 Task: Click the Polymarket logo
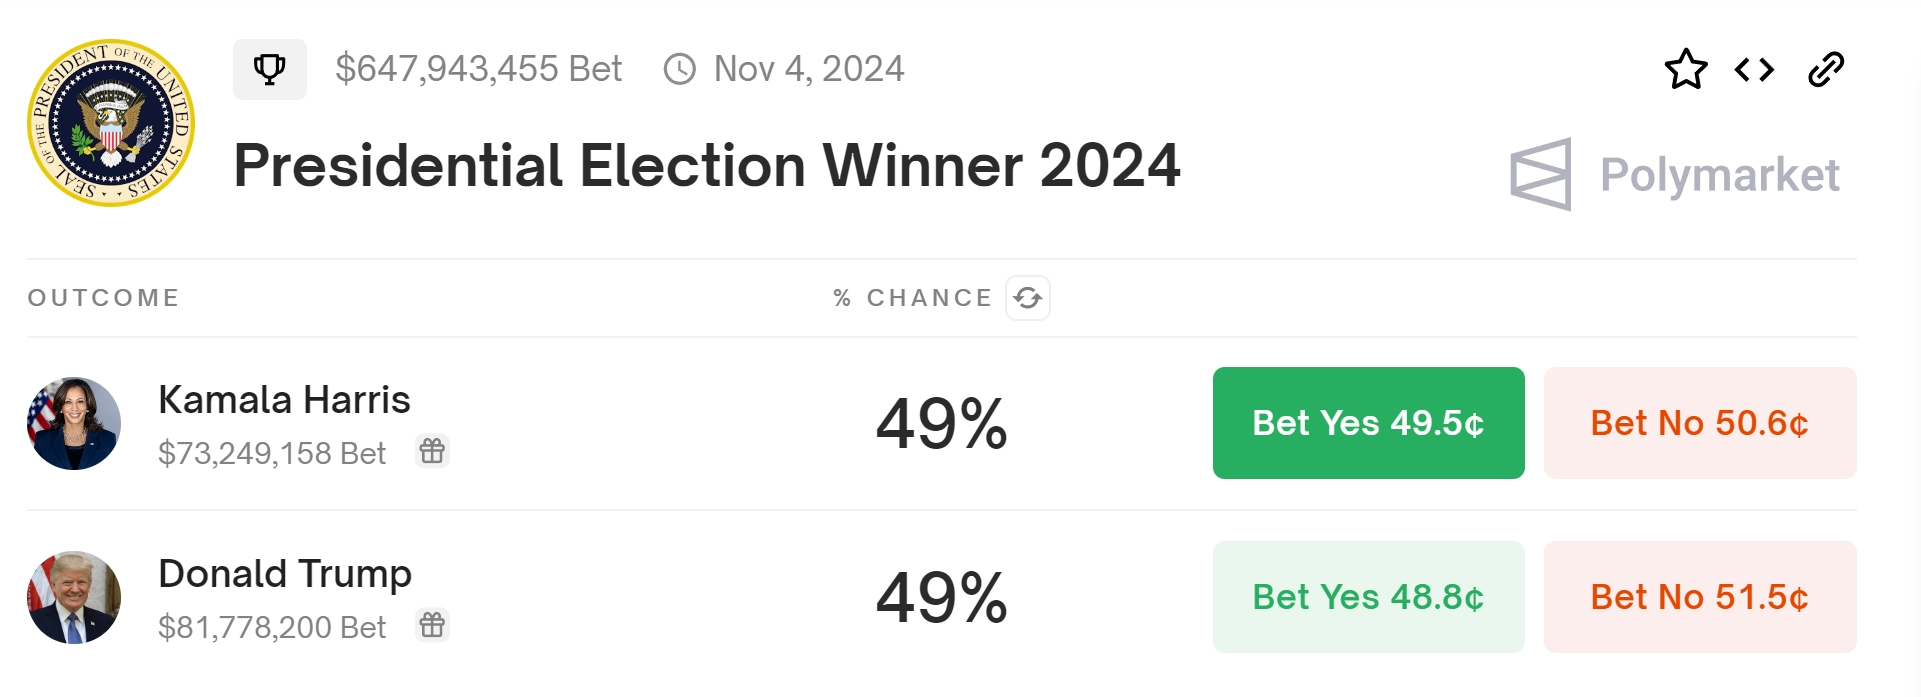click(x=1675, y=175)
